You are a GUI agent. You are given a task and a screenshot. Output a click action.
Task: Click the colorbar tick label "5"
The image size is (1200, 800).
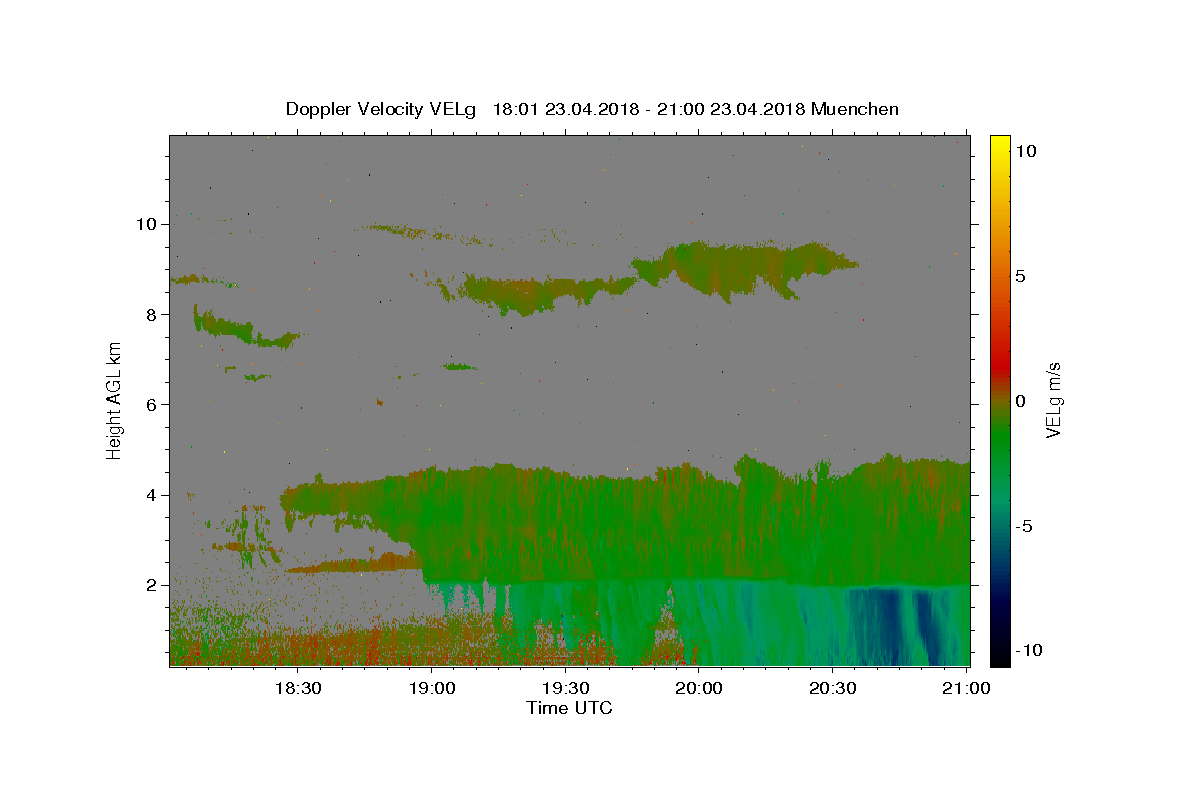click(1021, 276)
